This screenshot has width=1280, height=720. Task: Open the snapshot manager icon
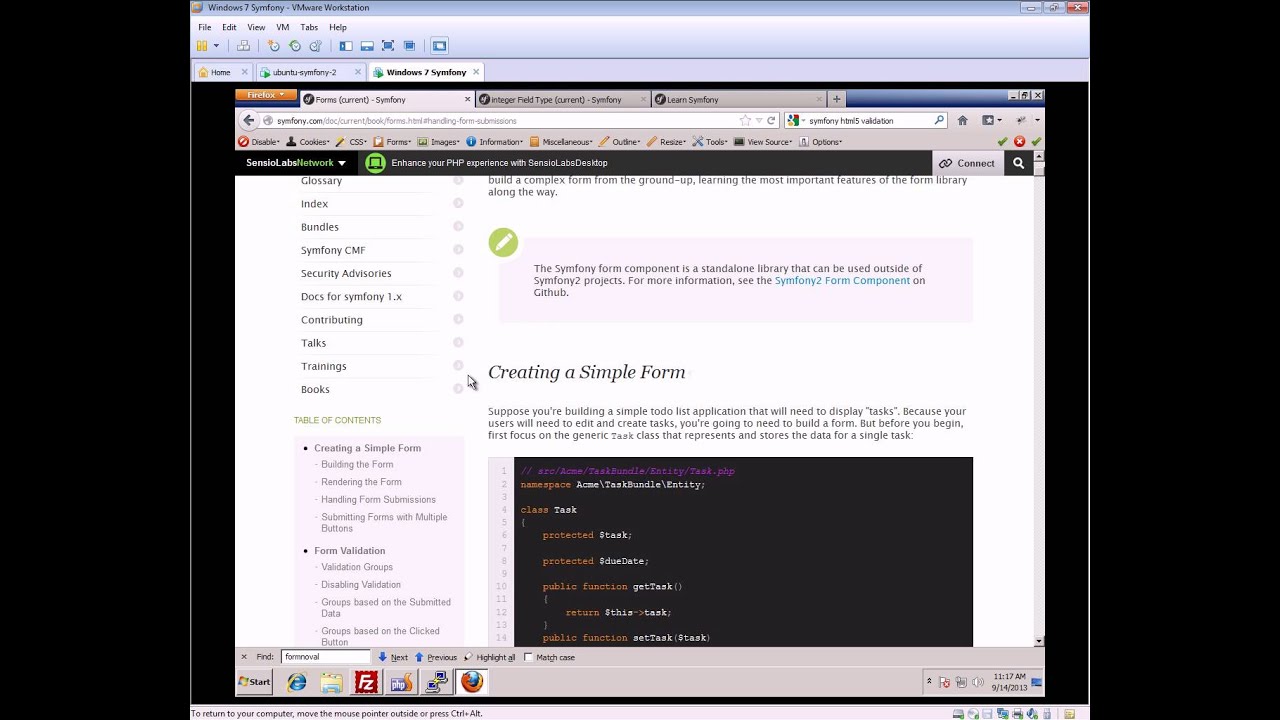tap(315, 46)
